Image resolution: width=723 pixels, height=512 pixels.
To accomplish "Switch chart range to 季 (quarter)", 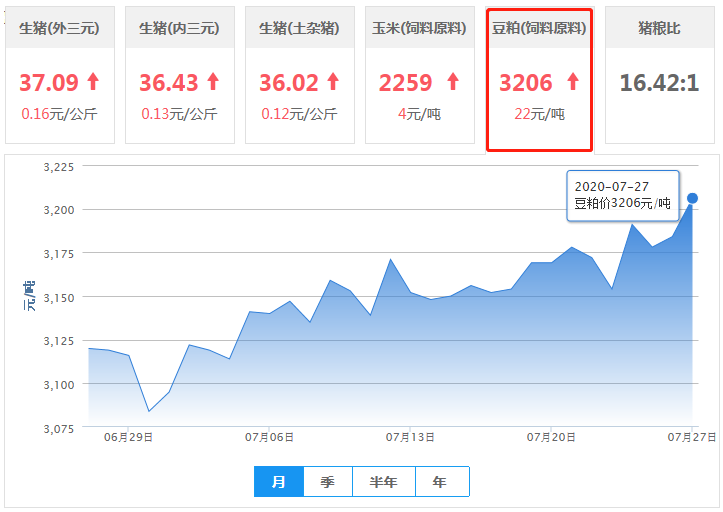I will pos(328,482).
